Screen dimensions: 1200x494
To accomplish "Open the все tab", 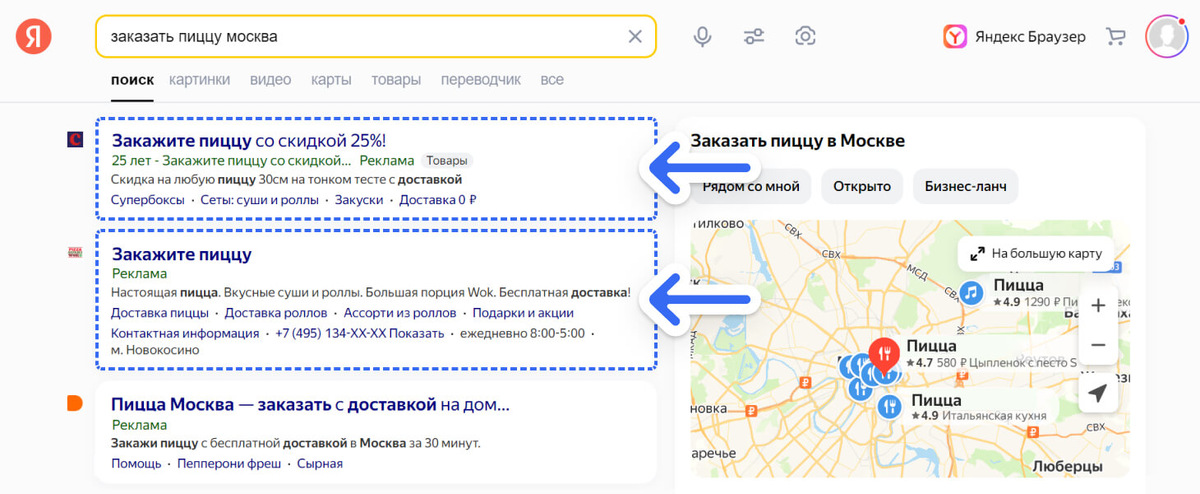I will click(x=552, y=80).
